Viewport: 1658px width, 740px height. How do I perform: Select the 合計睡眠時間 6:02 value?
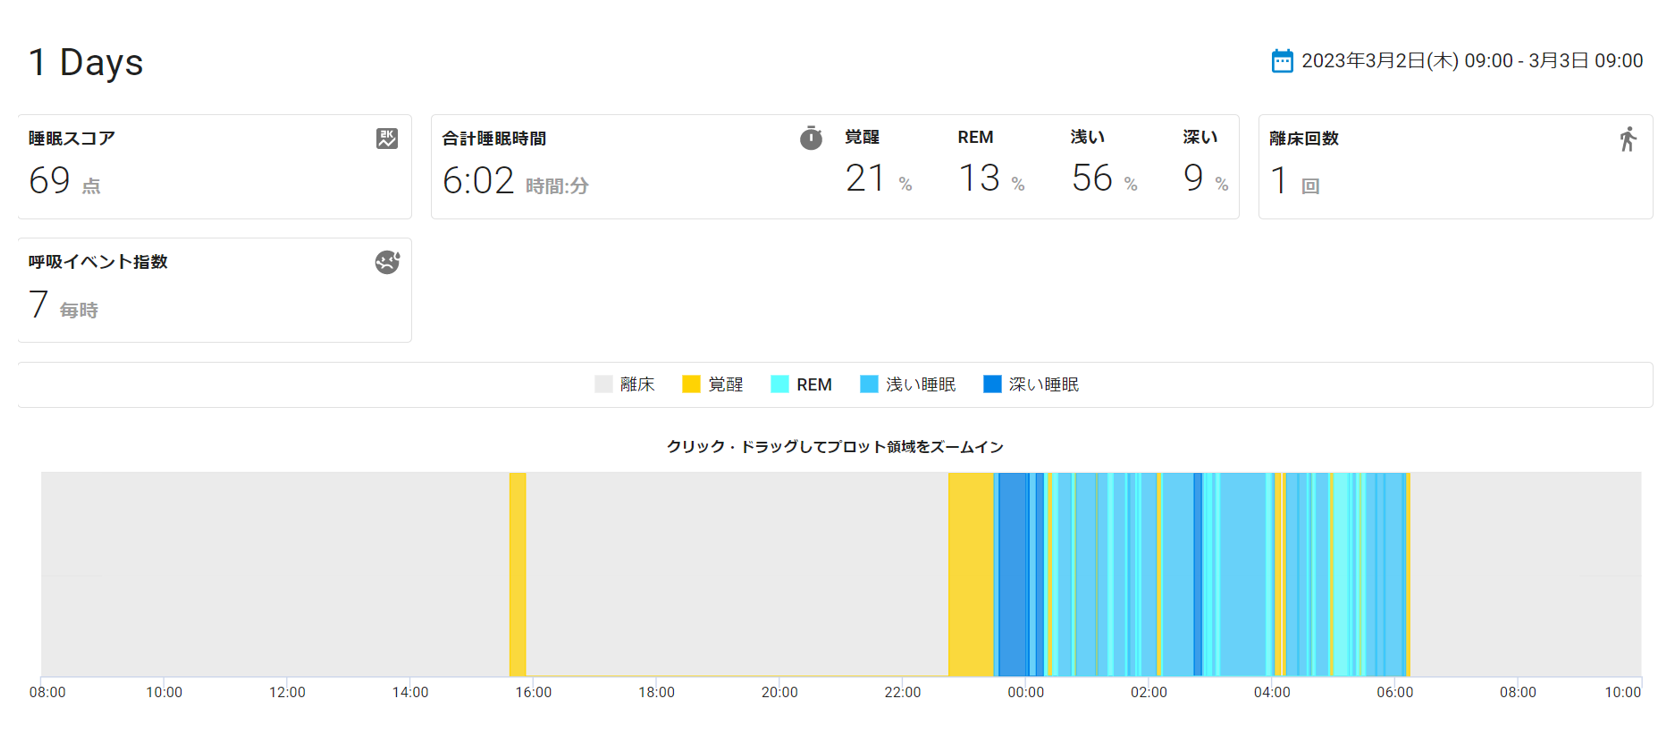478,181
